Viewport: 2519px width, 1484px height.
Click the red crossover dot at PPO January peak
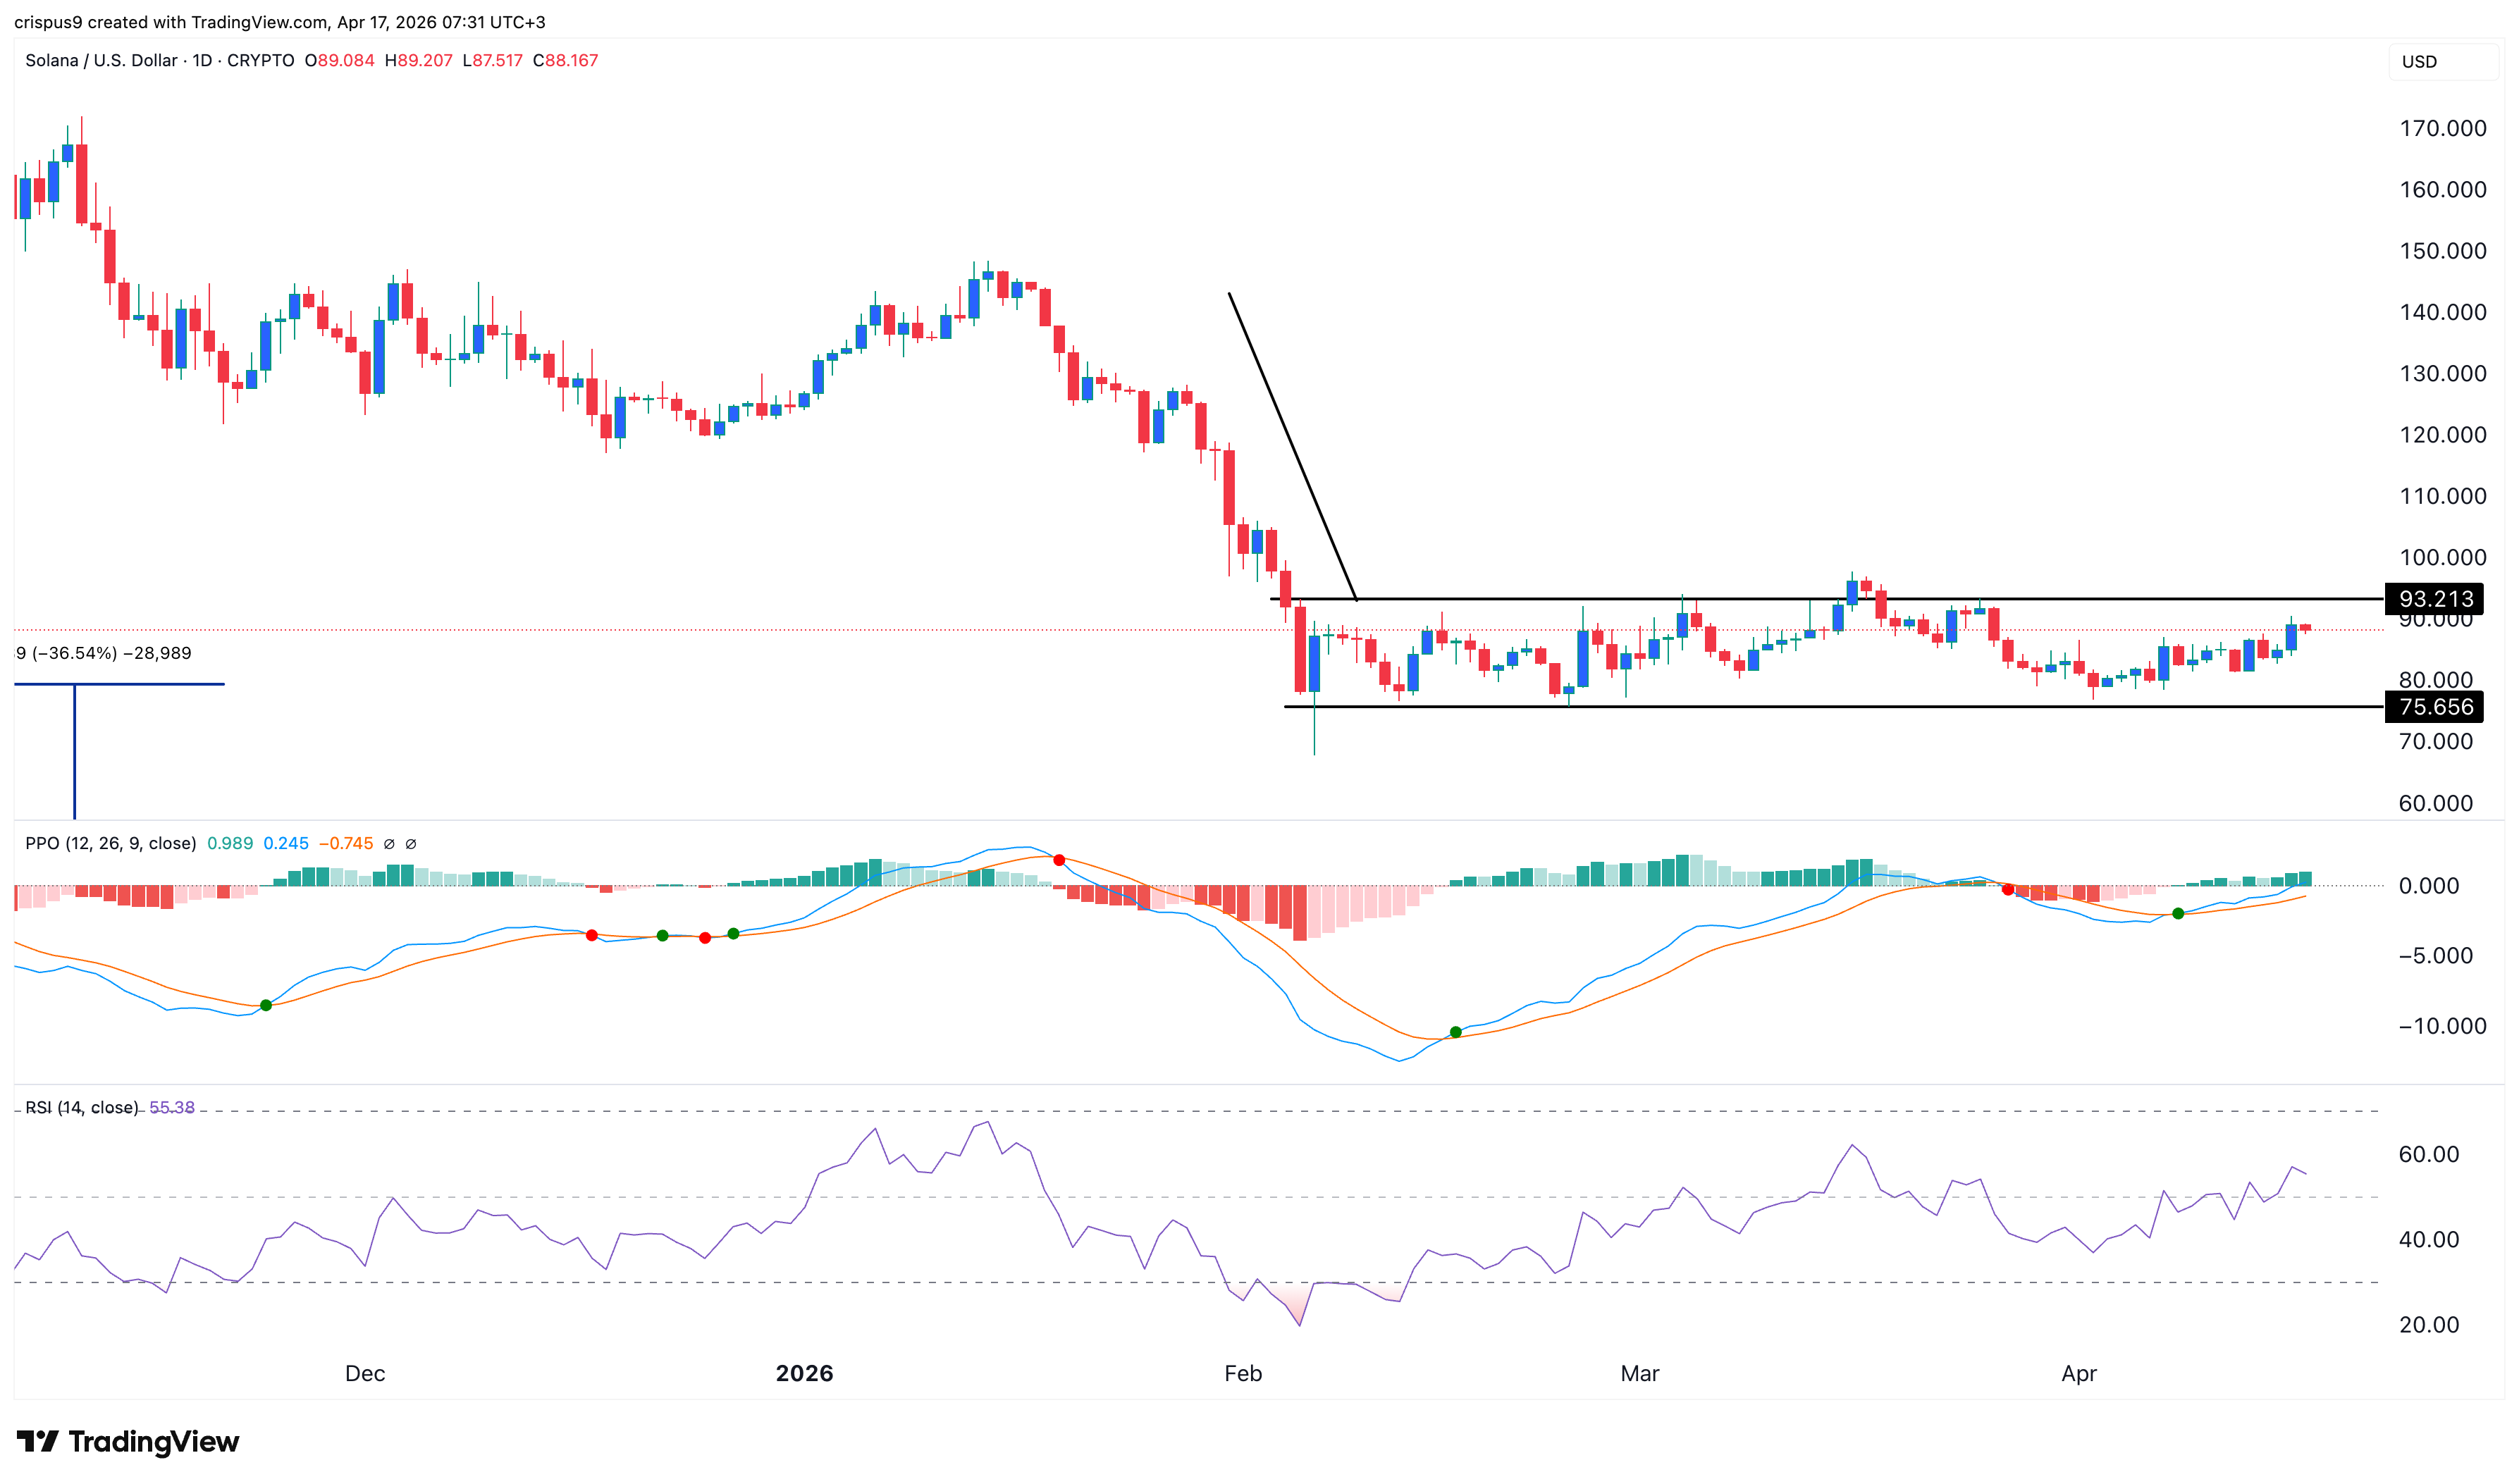click(1059, 860)
